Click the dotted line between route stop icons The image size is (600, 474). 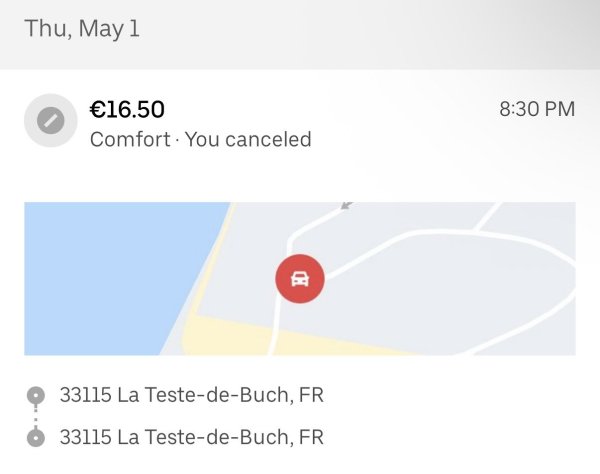coord(36,416)
